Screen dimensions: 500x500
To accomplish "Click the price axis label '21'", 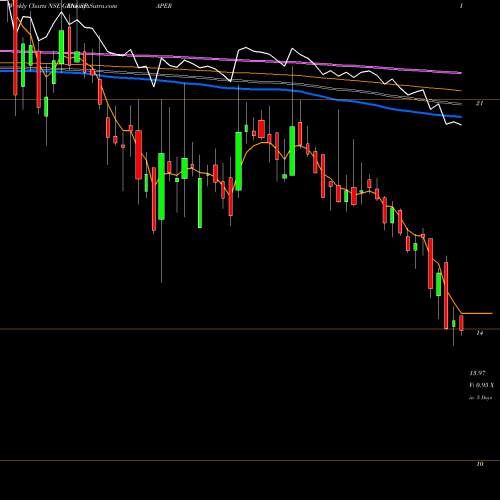I will [479, 103].
